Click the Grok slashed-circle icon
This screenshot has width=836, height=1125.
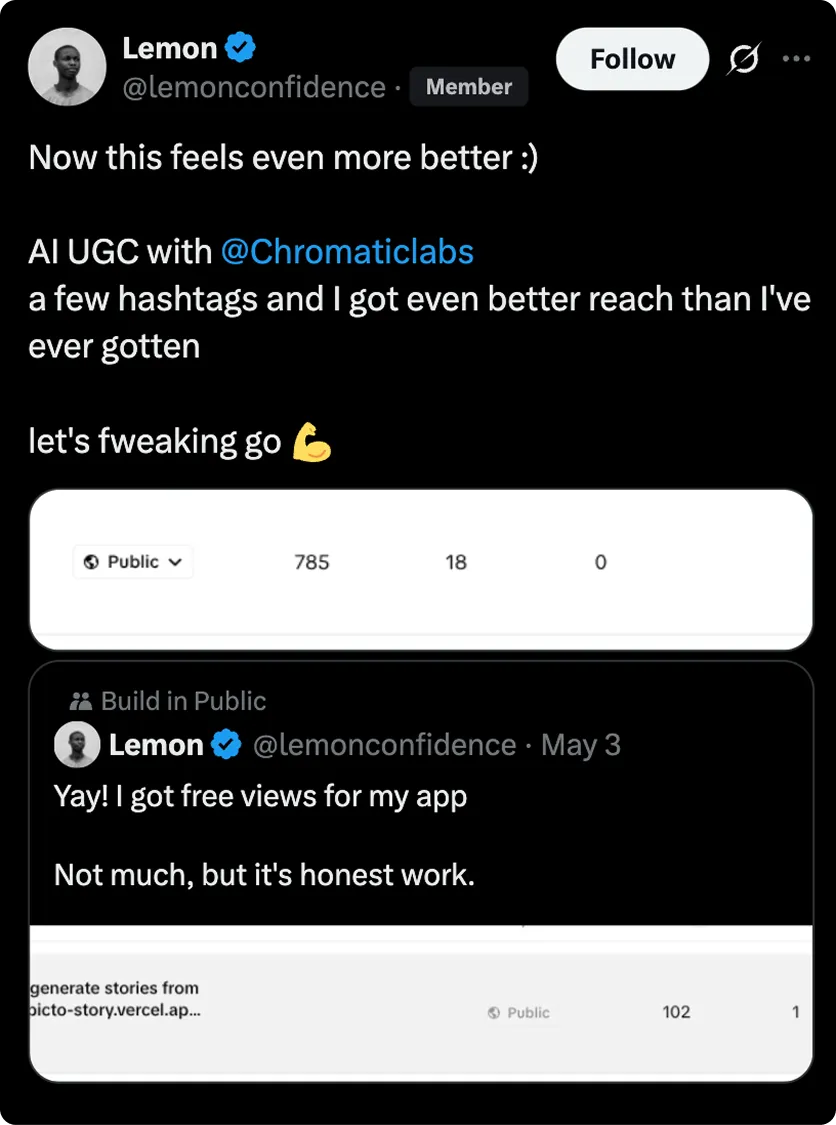click(744, 59)
